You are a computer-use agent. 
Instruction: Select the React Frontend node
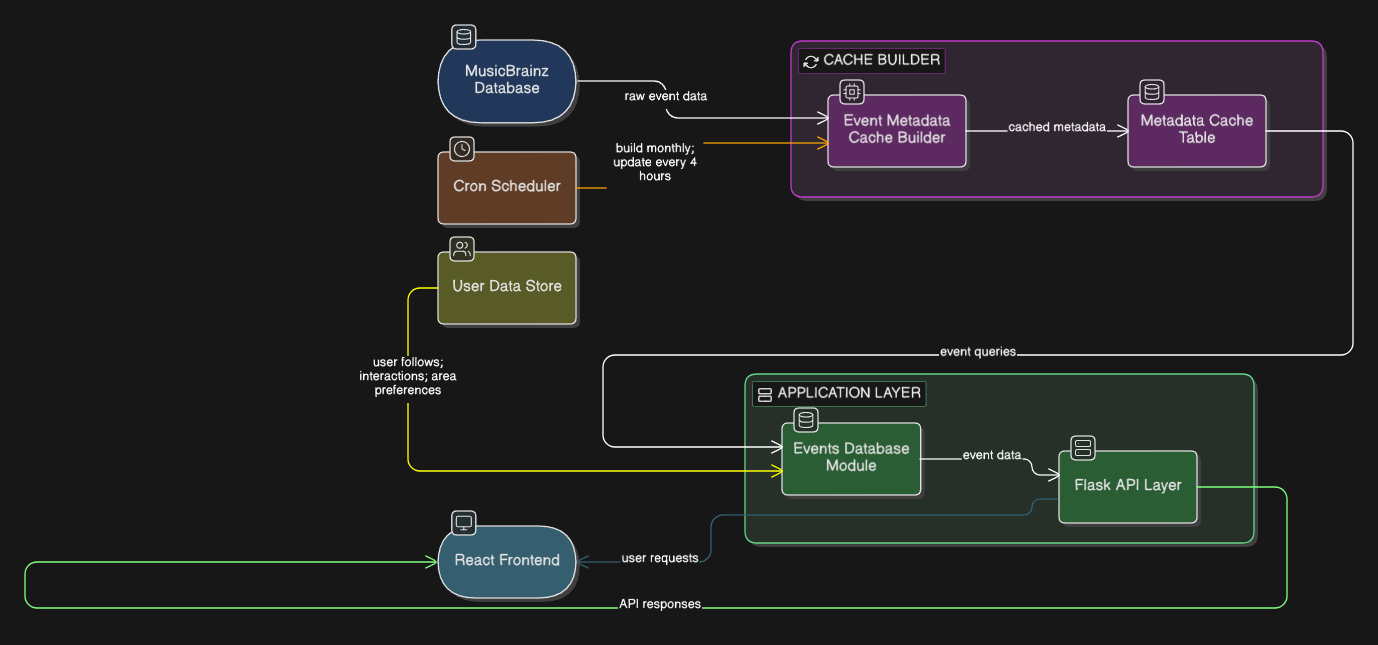tap(507, 561)
